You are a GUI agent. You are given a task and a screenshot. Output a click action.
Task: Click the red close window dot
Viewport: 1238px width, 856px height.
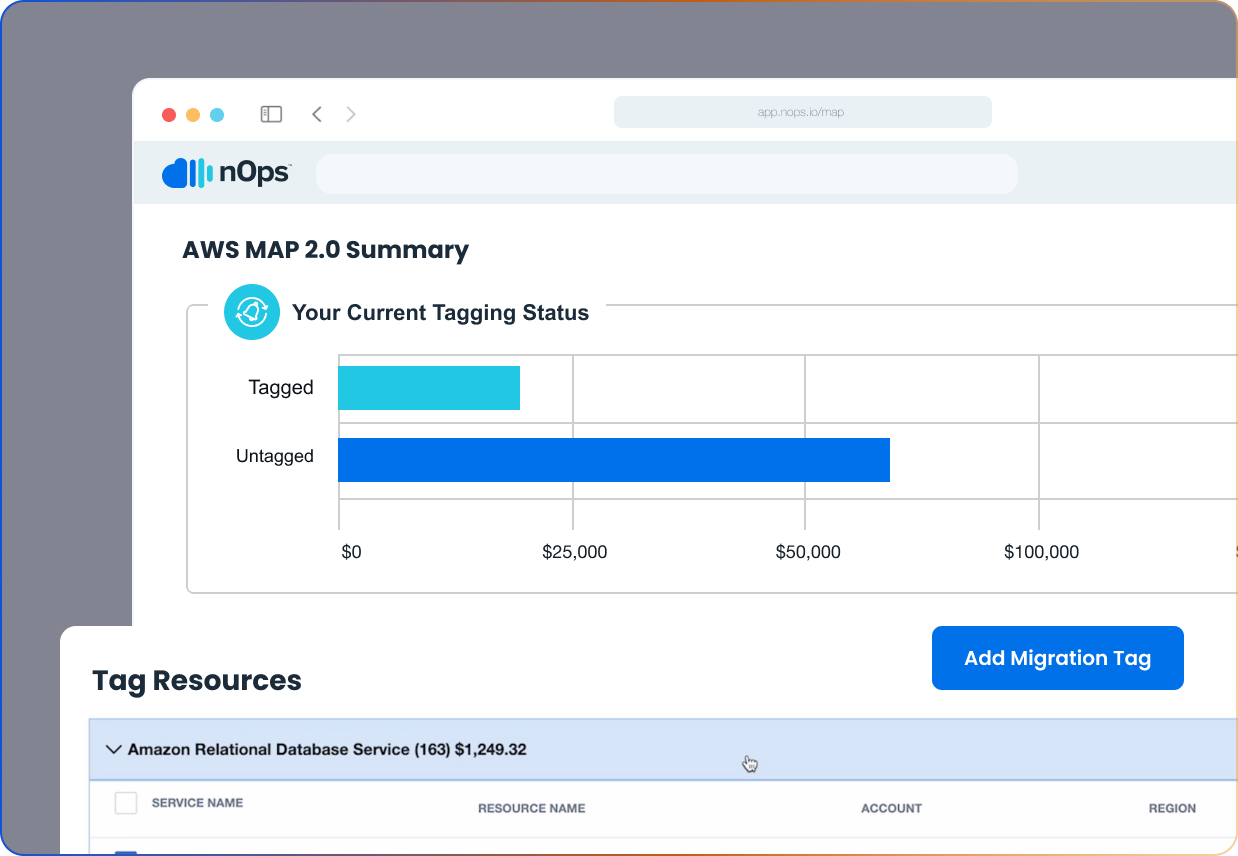point(169,115)
